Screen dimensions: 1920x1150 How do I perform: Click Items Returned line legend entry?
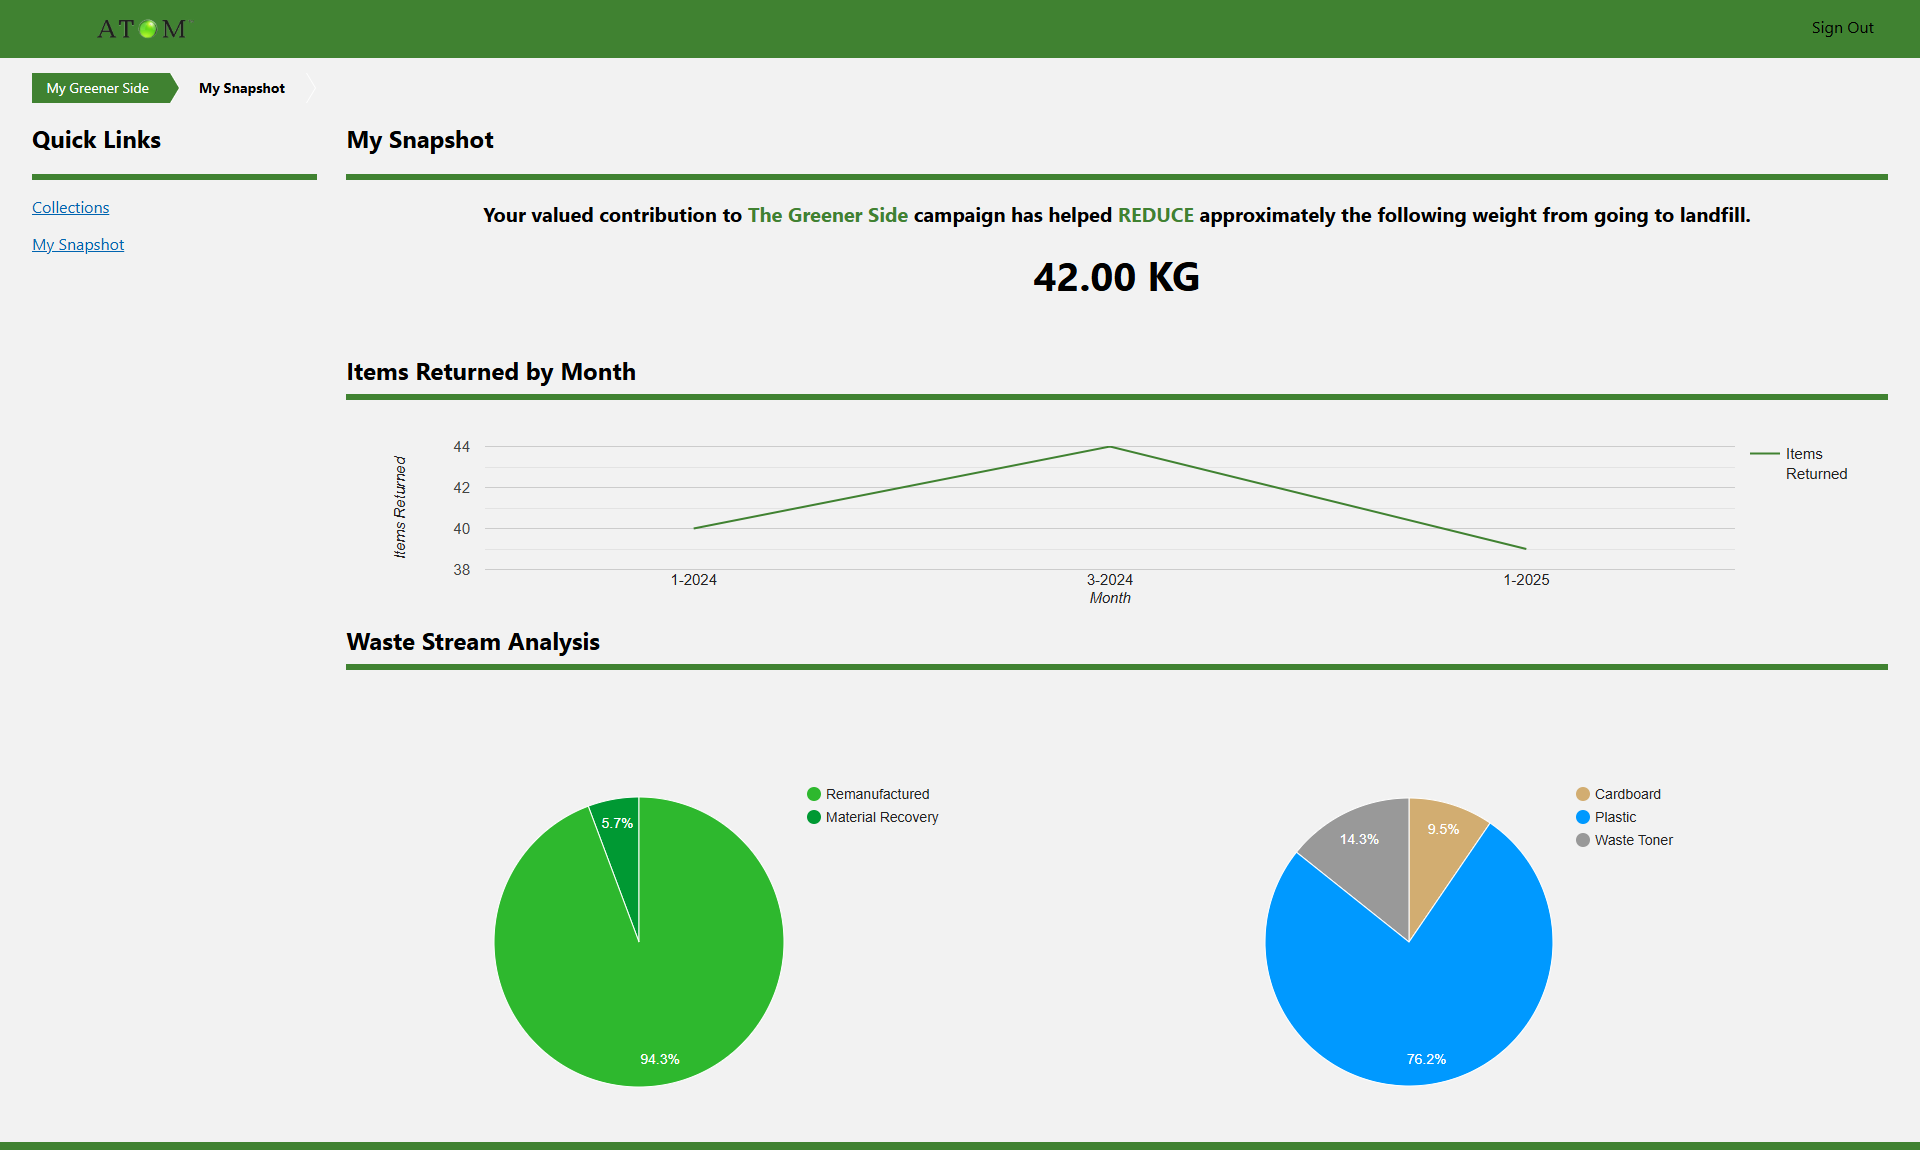pos(1800,463)
